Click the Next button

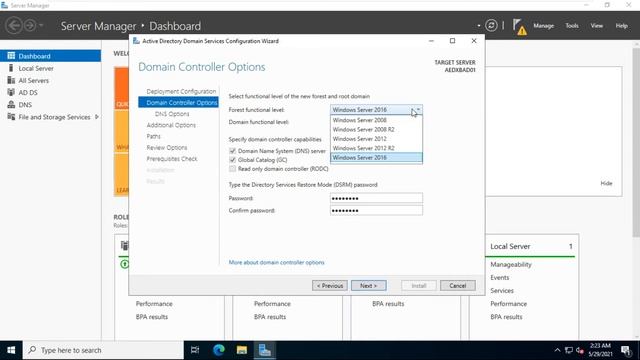(x=369, y=286)
